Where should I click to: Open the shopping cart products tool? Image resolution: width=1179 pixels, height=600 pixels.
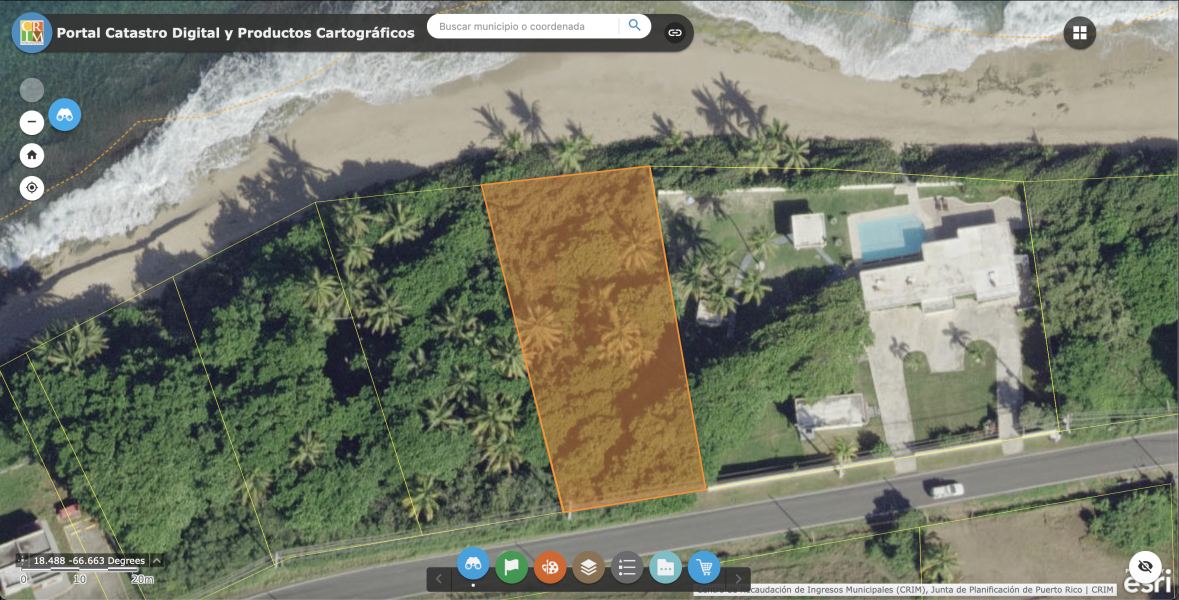click(x=704, y=566)
